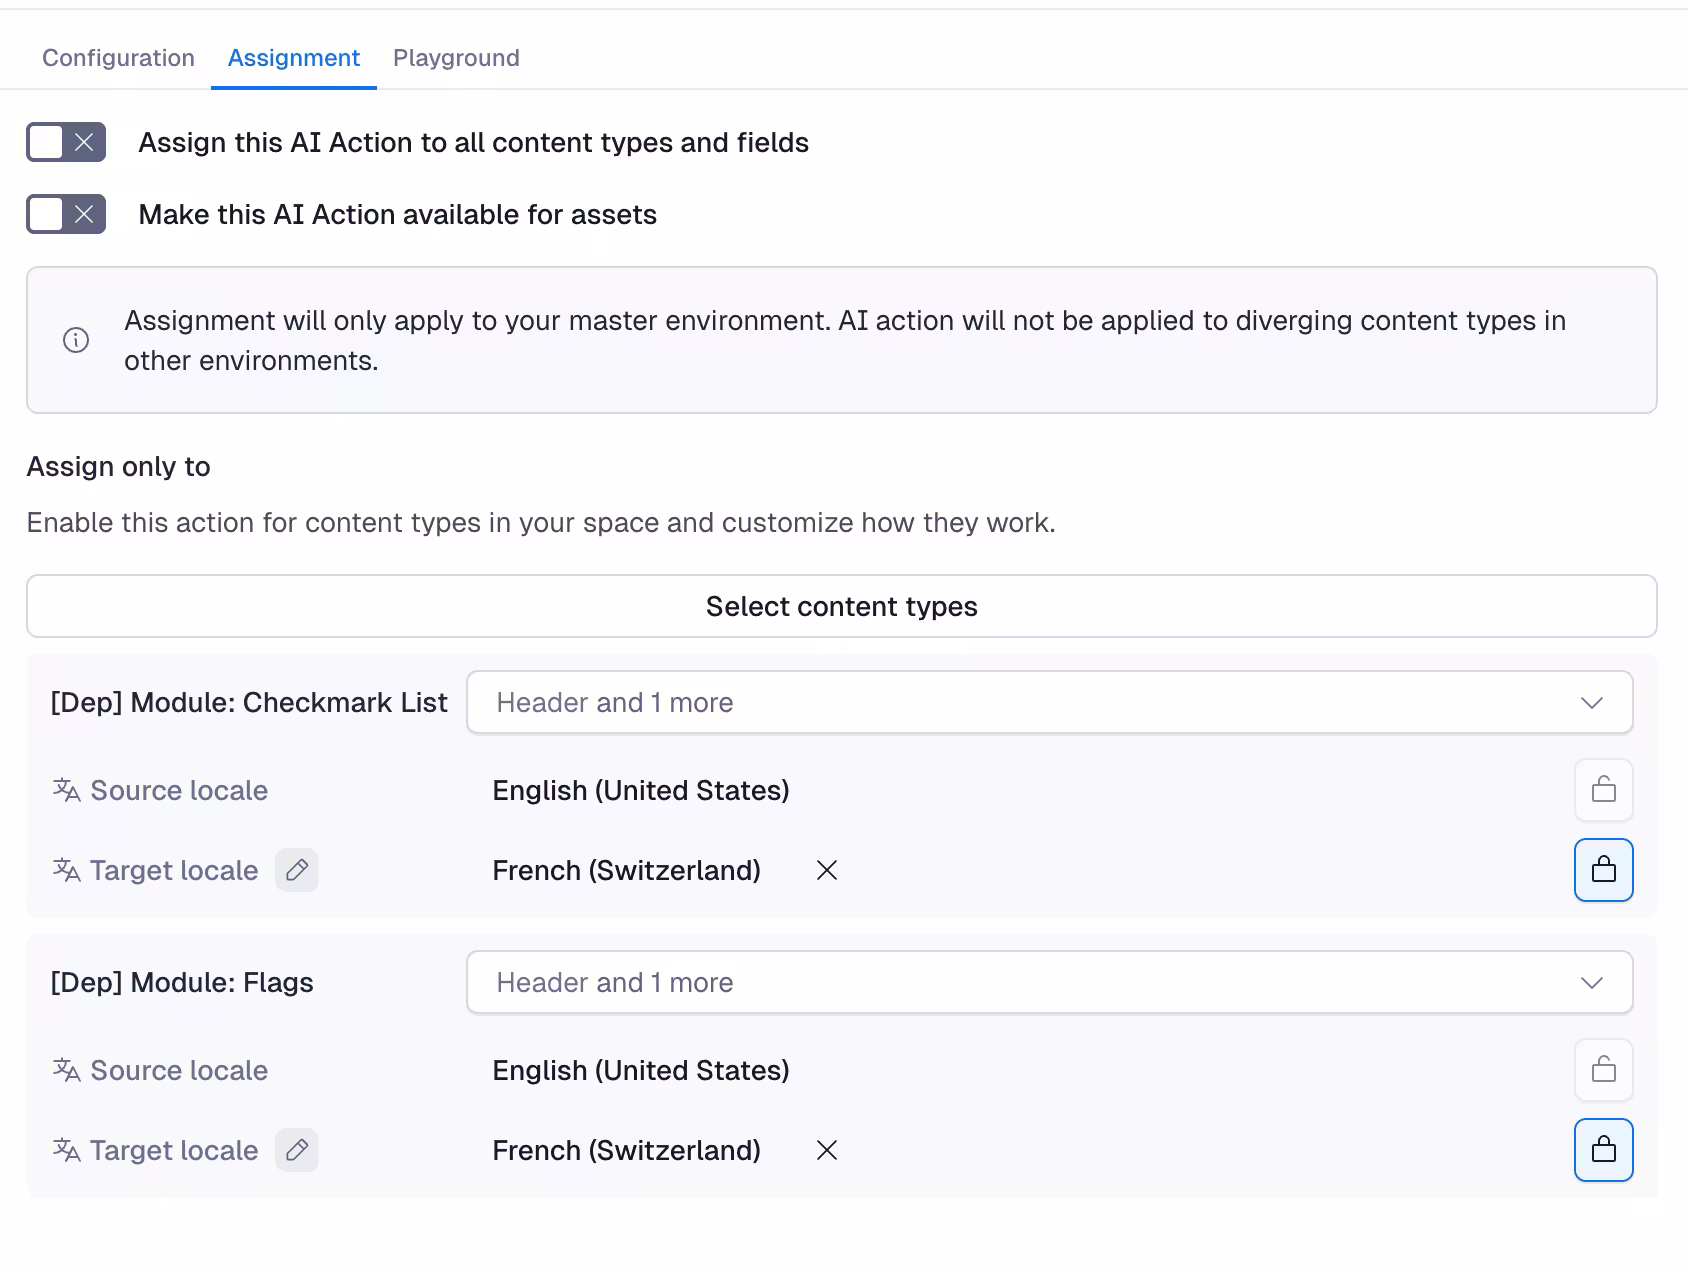Click English (United States) in Checkmark List
This screenshot has width=1688, height=1272.
[x=641, y=790]
